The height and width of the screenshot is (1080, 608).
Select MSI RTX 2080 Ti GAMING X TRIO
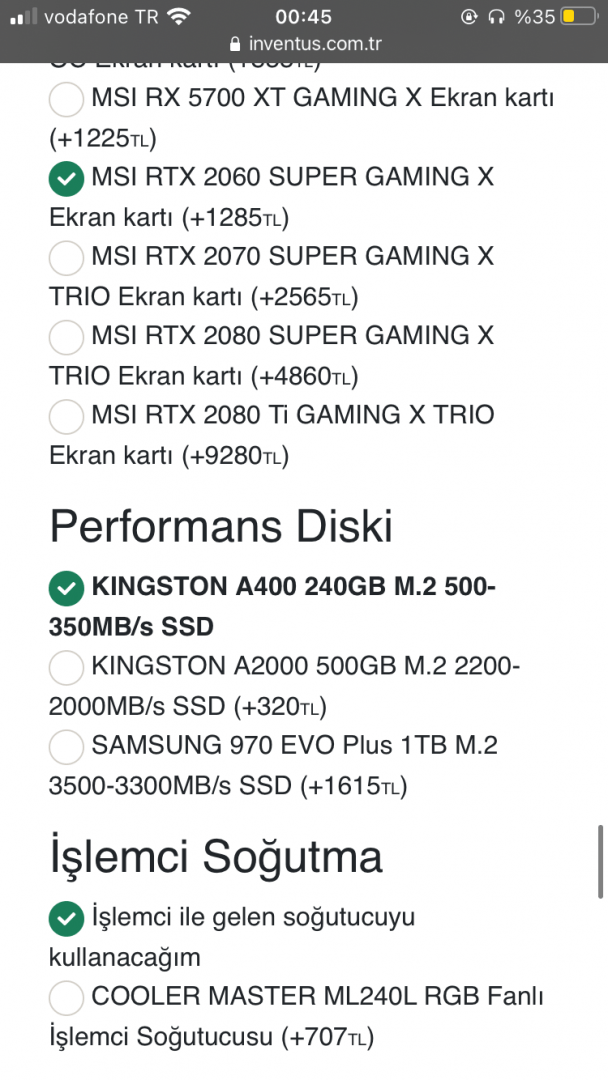pos(65,416)
